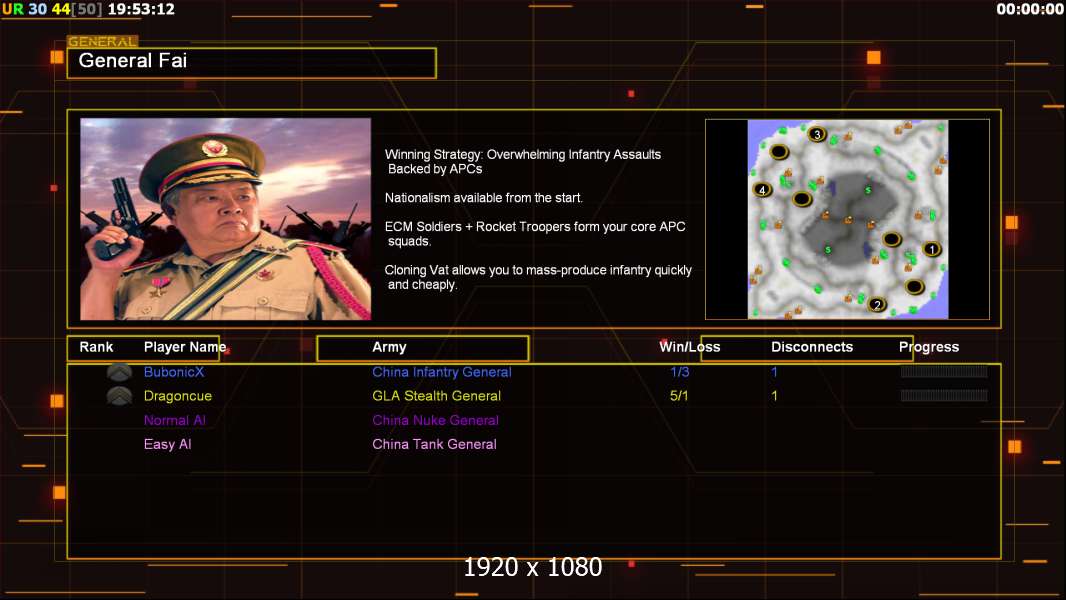Image resolution: width=1066 pixels, height=600 pixels.
Task: Click the UR indicator in the overlay
Action: pos(12,9)
